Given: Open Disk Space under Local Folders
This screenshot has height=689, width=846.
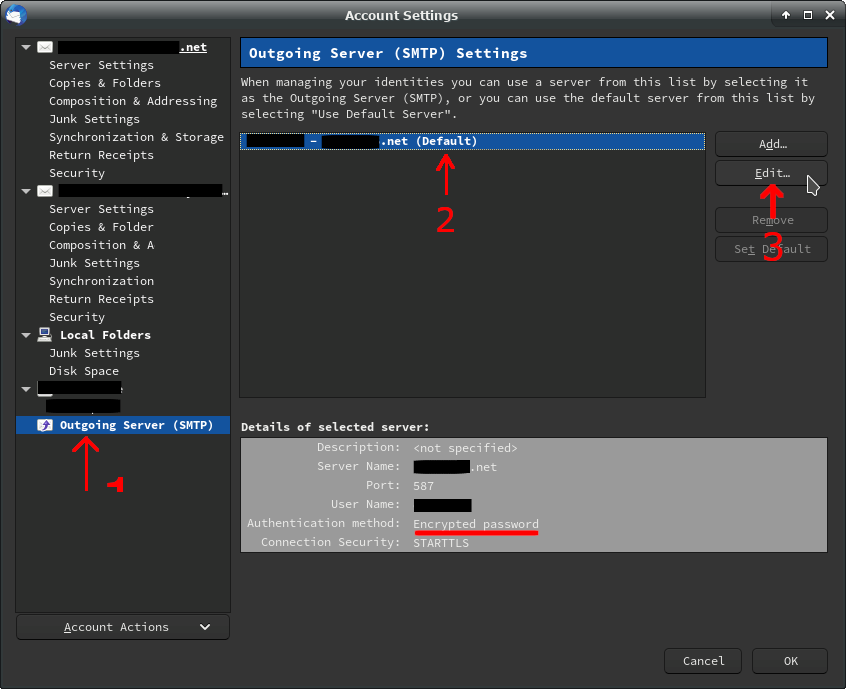Looking at the screenshot, I should (84, 371).
